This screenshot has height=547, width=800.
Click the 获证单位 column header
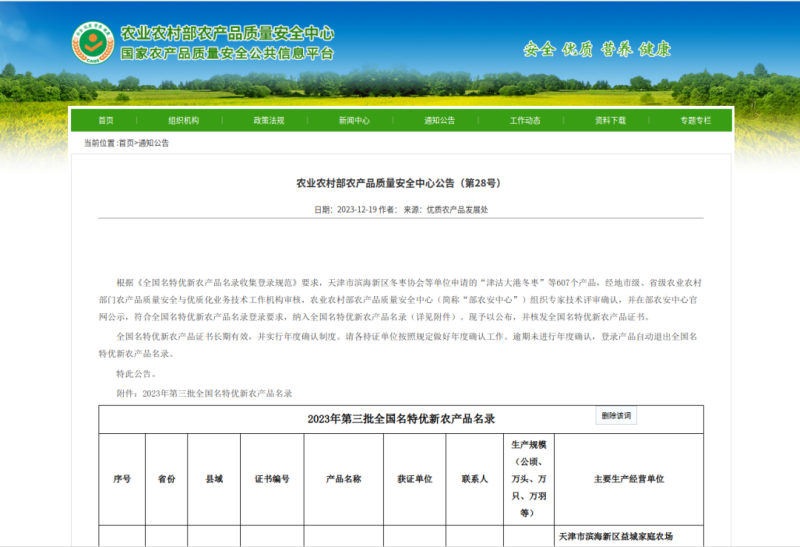point(415,479)
